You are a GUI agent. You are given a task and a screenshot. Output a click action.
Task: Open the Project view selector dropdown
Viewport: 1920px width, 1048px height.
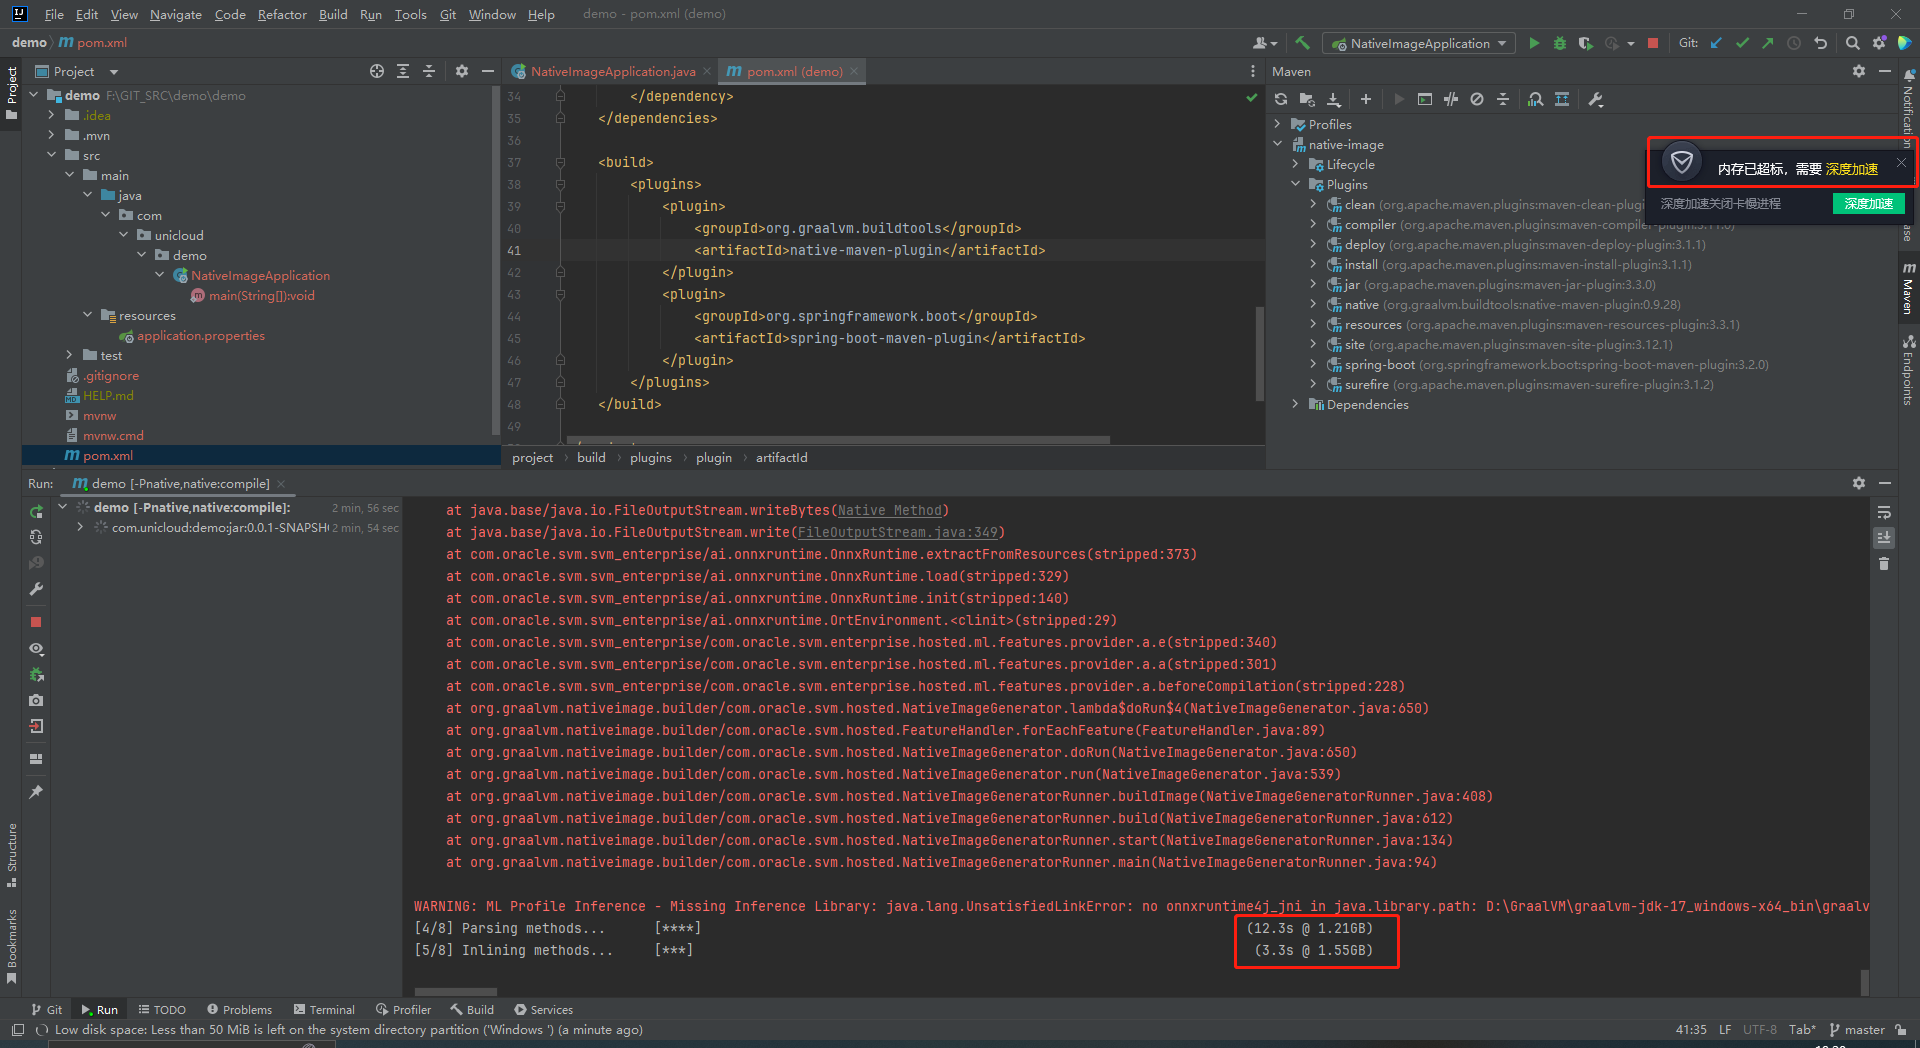coord(76,71)
